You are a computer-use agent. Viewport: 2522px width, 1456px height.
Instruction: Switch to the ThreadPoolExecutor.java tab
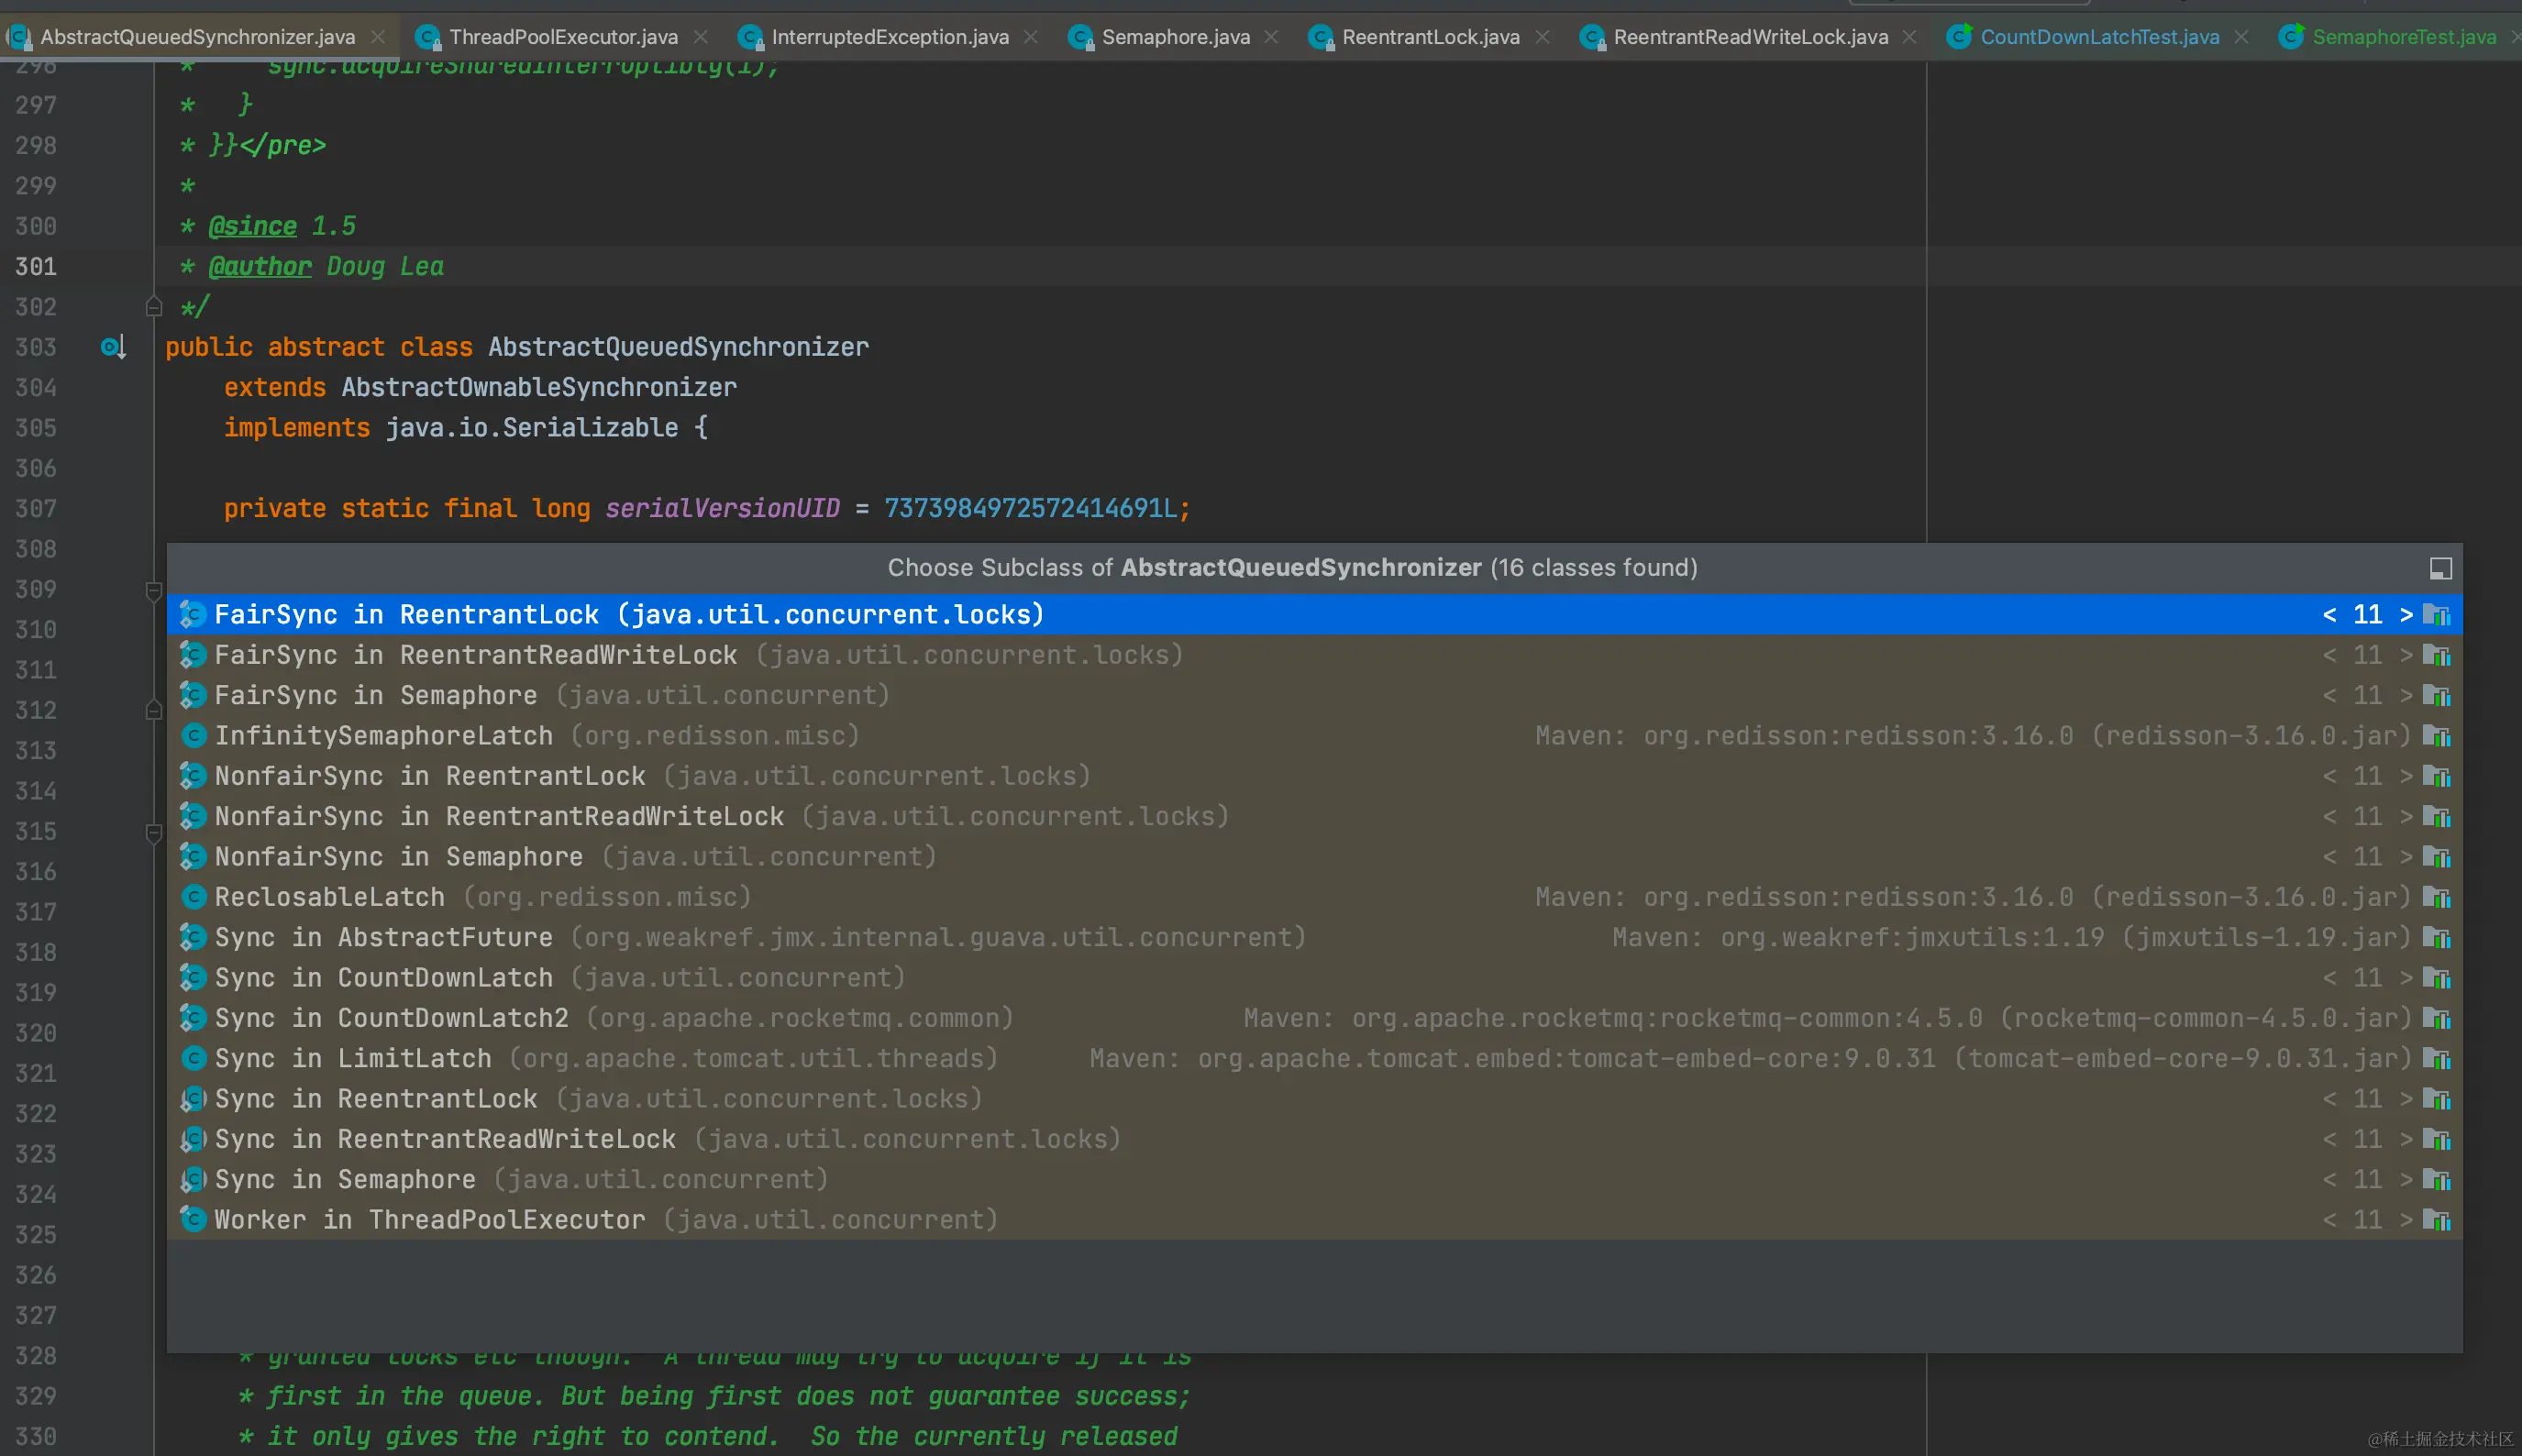[x=562, y=37]
